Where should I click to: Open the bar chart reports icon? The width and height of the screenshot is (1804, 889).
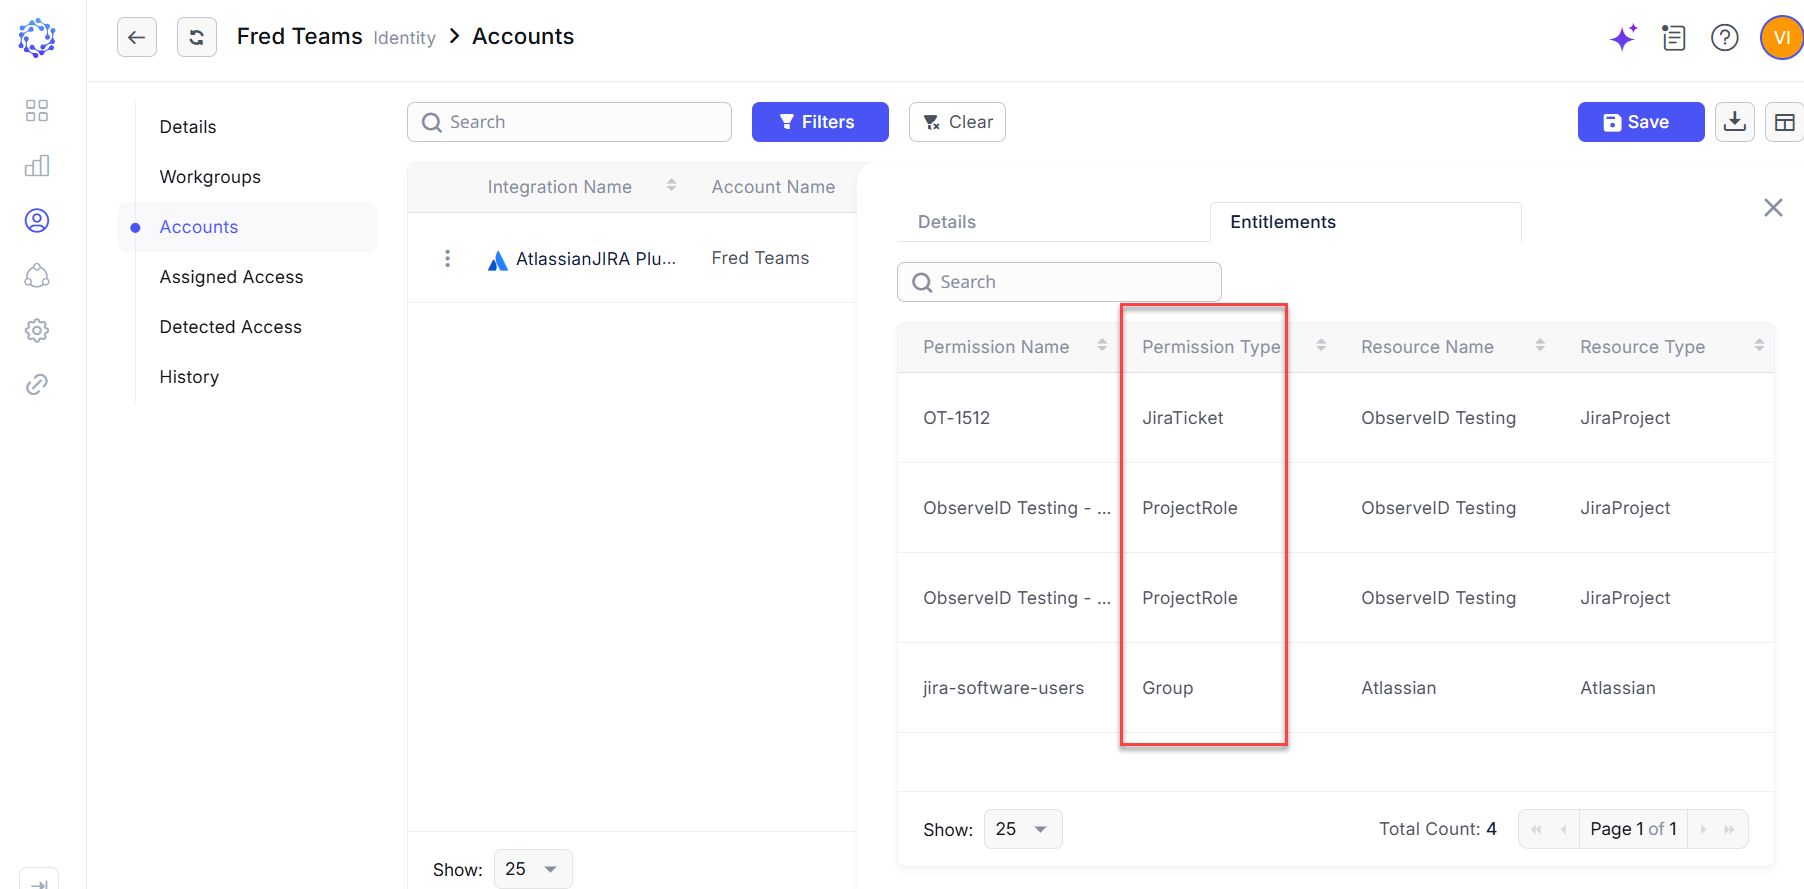(37, 165)
